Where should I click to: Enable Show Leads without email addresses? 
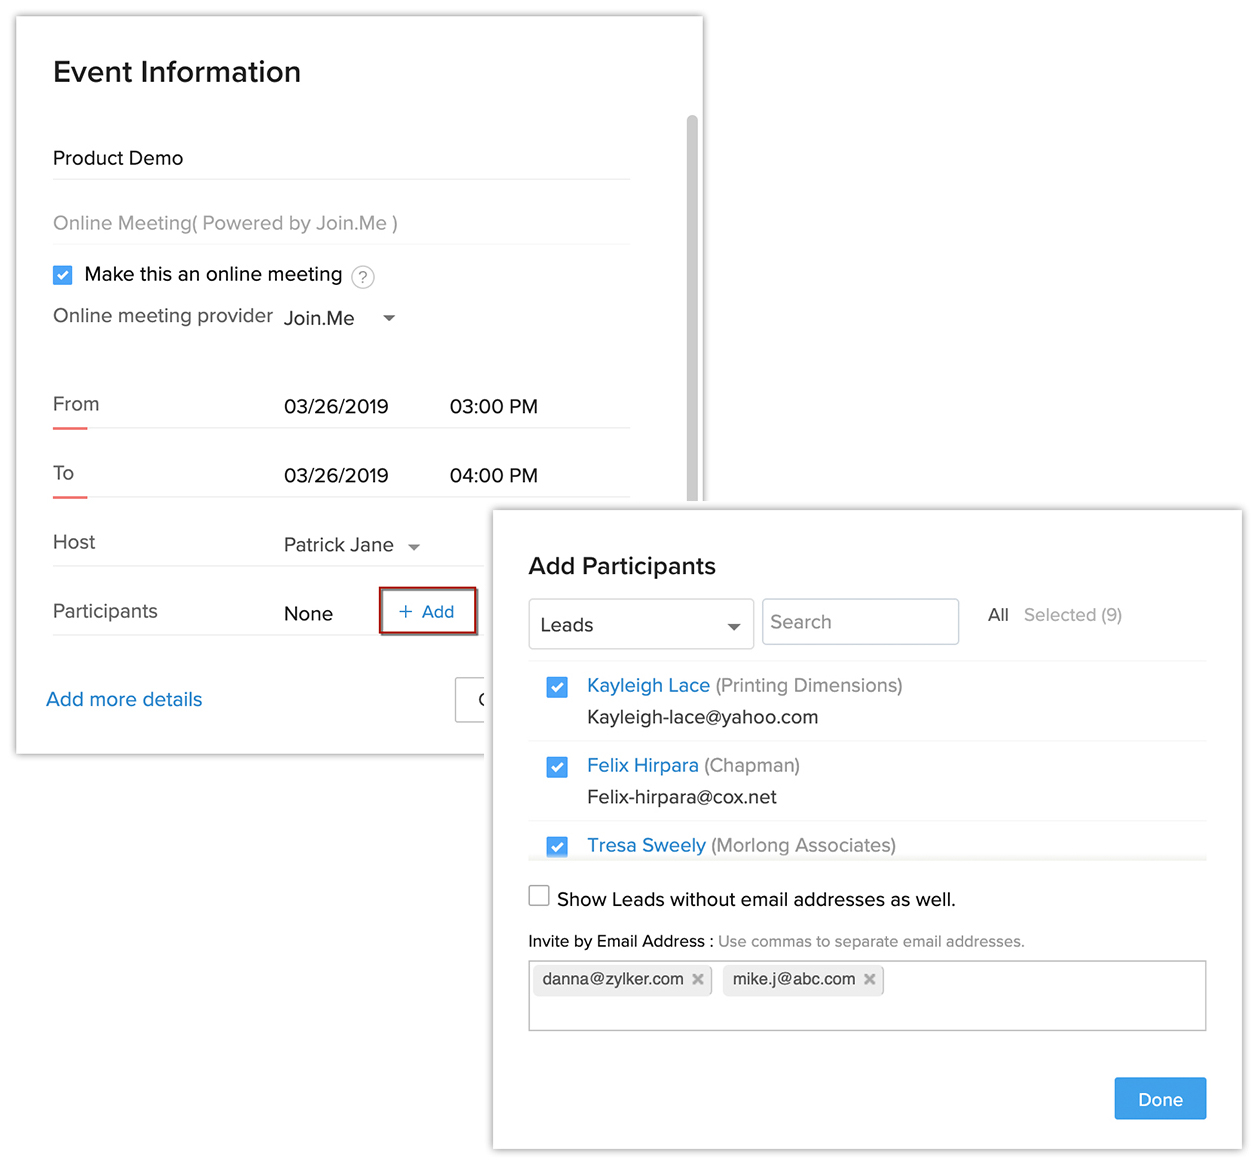[x=539, y=896]
